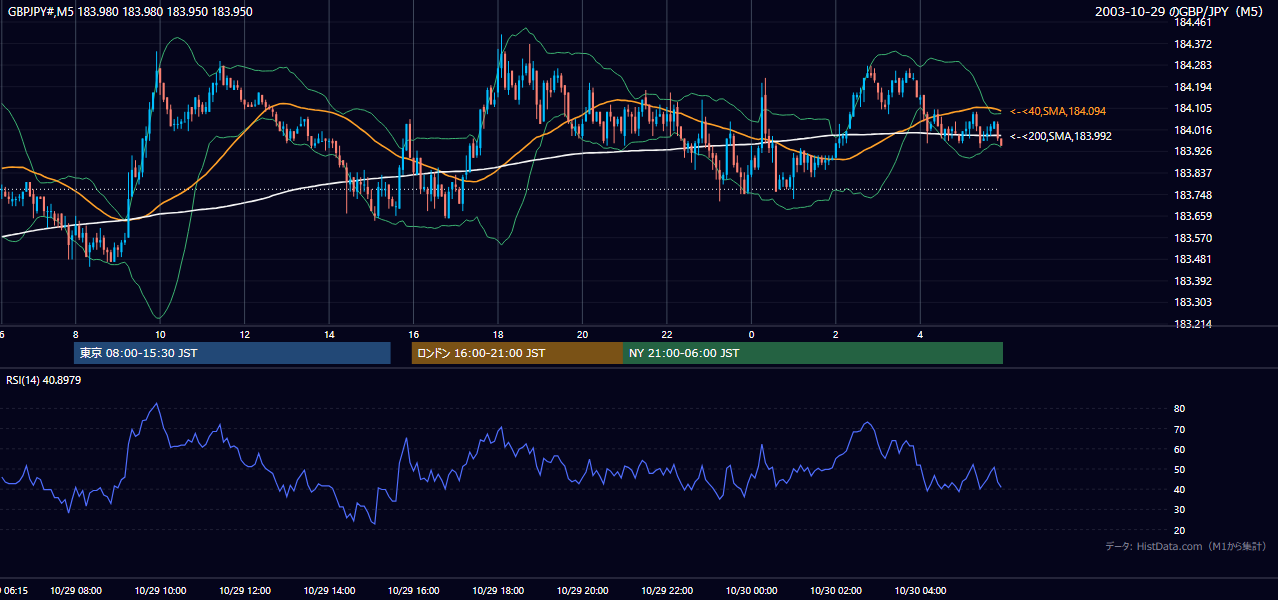This screenshot has height=600, width=1278.
Task: Click hour tick 22 below the price chart
Action: point(667,334)
